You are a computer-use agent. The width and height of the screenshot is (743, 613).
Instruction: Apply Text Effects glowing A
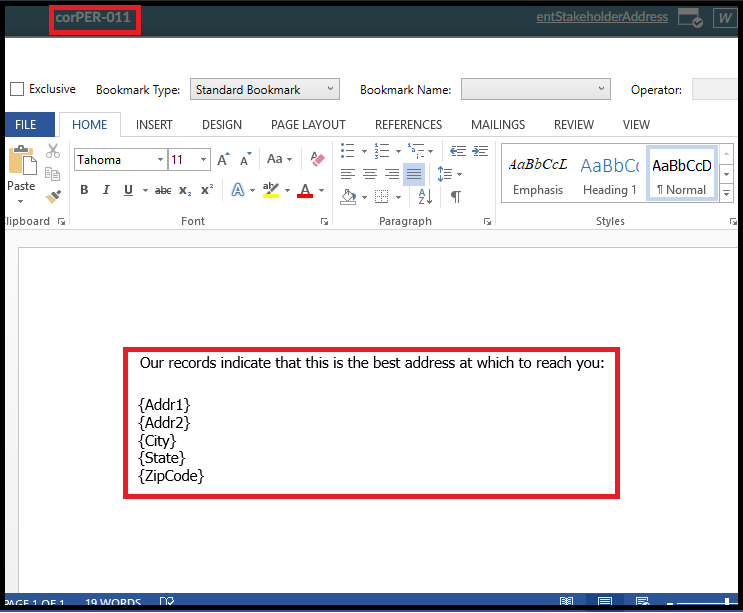coord(237,190)
